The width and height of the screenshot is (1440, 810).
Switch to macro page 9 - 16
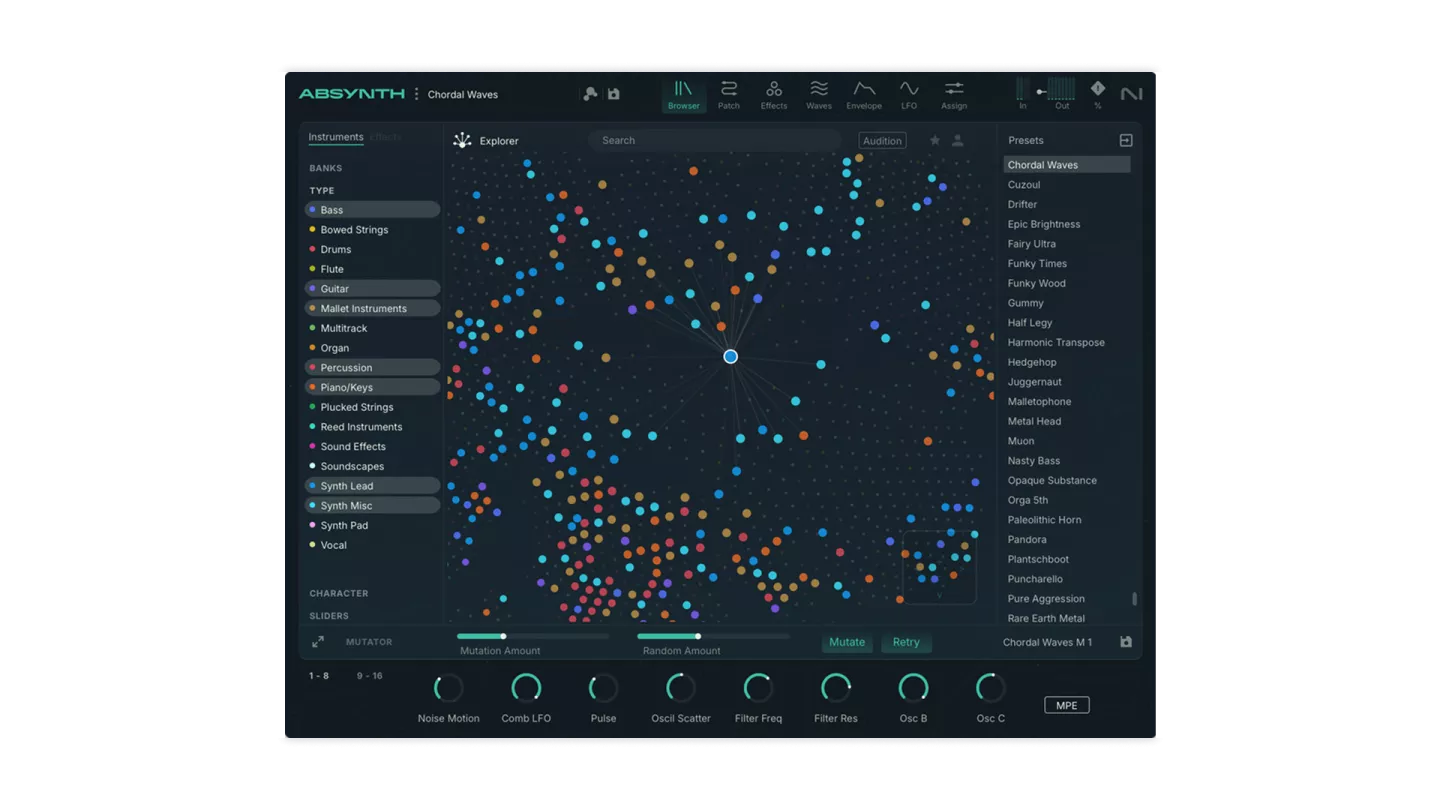point(370,676)
